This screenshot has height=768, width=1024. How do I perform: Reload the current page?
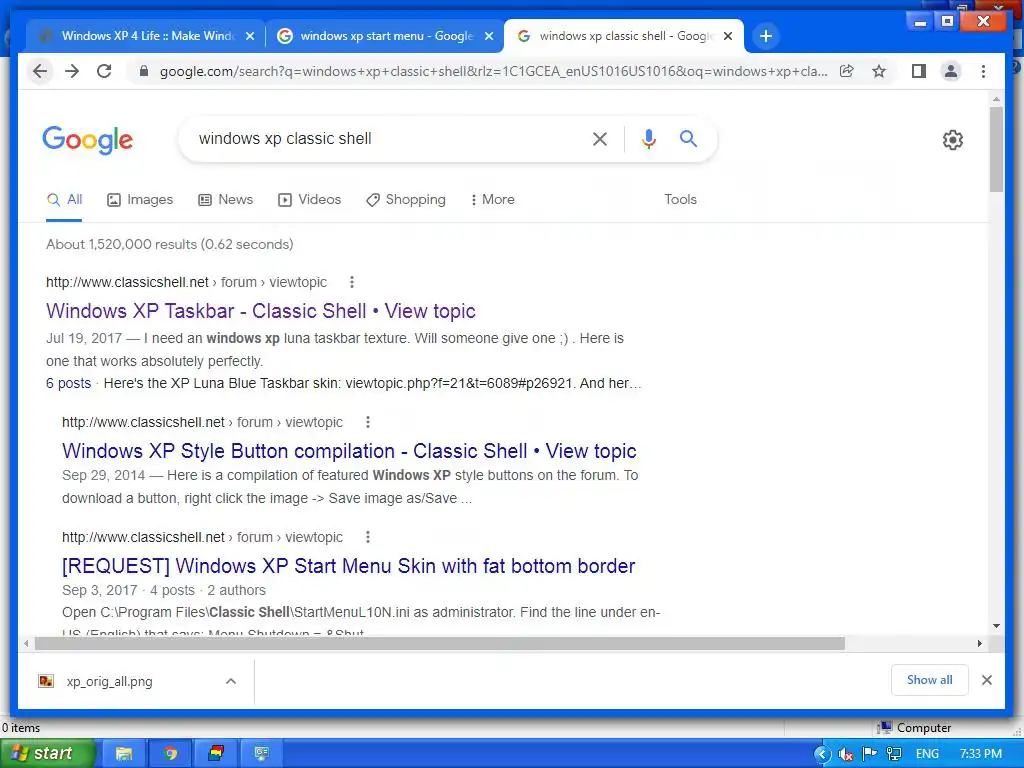104,71
